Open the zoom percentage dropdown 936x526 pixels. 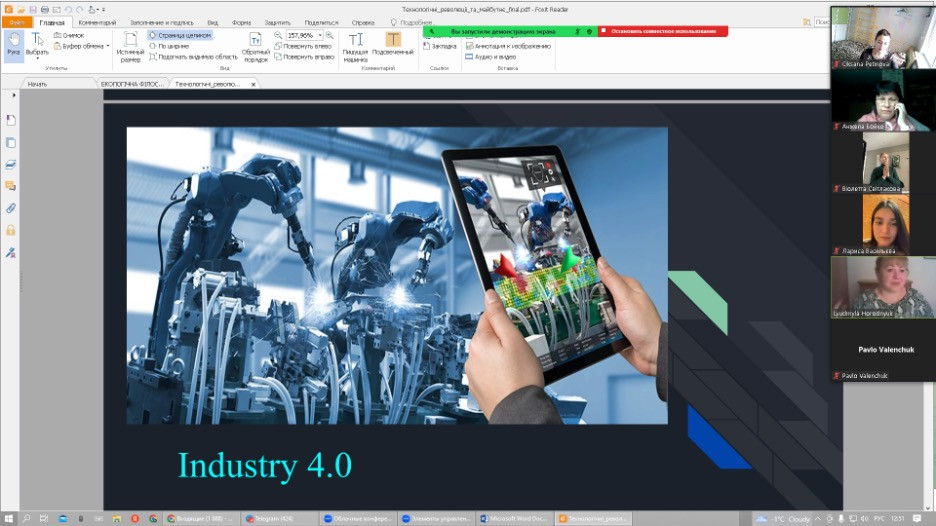320,35
